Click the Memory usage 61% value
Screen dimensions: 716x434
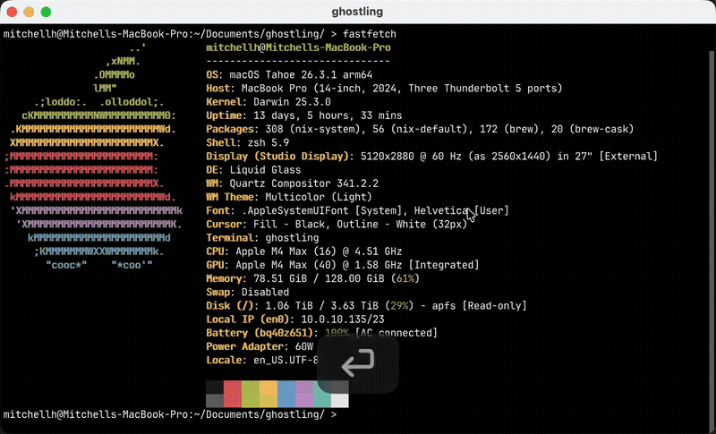(x=404, y=278)
